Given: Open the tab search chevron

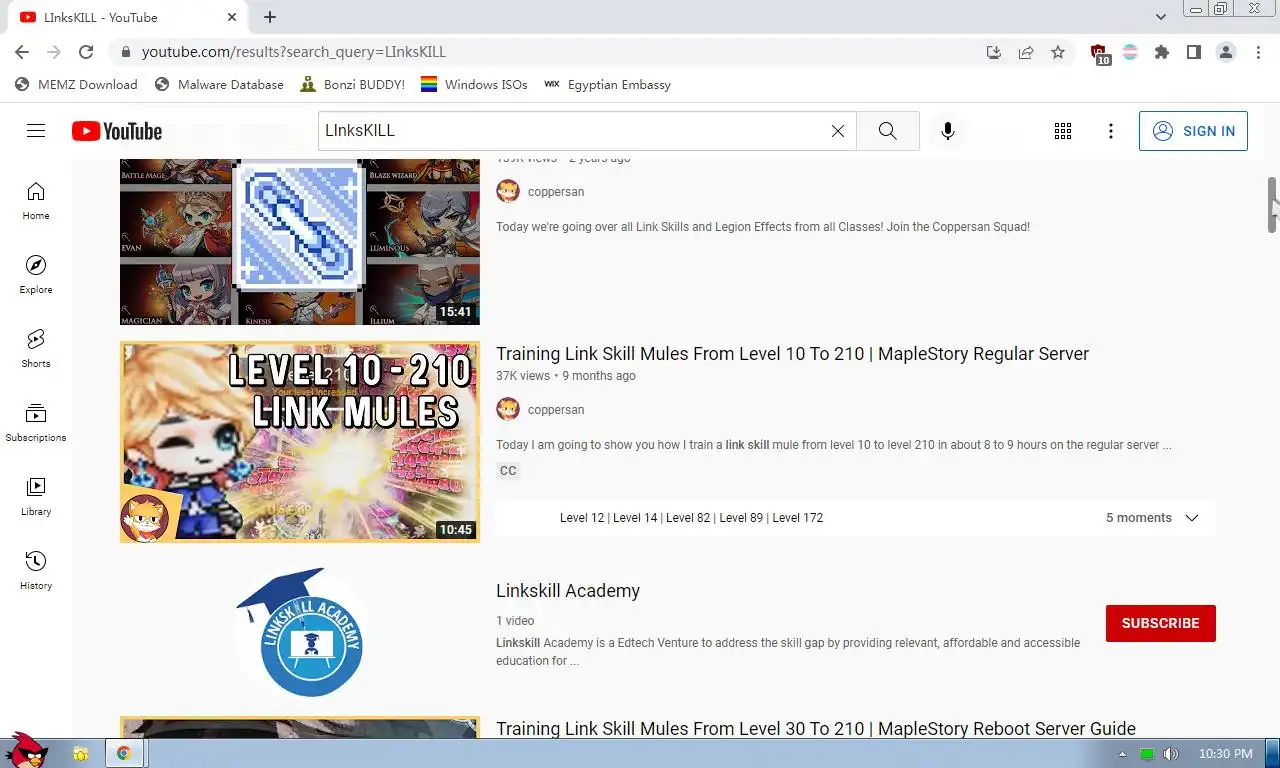Looking at the screenshot, I should pyautogui.click(x=1161, y=17).
